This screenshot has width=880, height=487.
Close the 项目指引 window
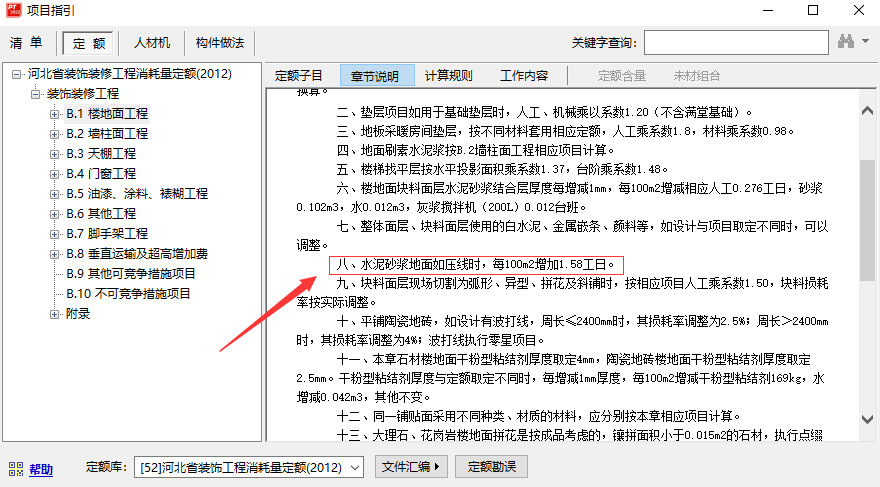click(859, 11)
